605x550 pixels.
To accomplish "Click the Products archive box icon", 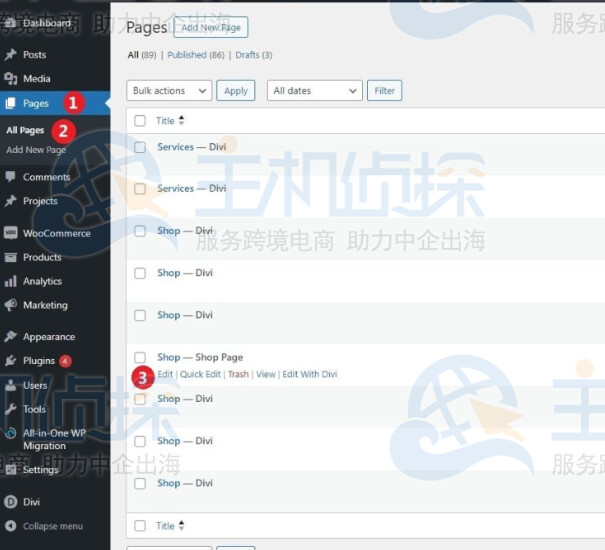I will 10,257.
